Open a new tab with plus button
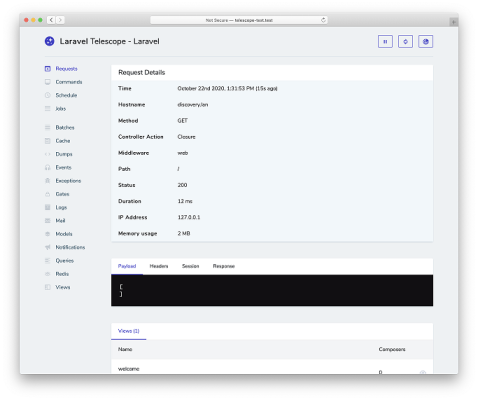The height and width of the screenshot is (400, 478). pyautogui.click(x=453, y=22)
